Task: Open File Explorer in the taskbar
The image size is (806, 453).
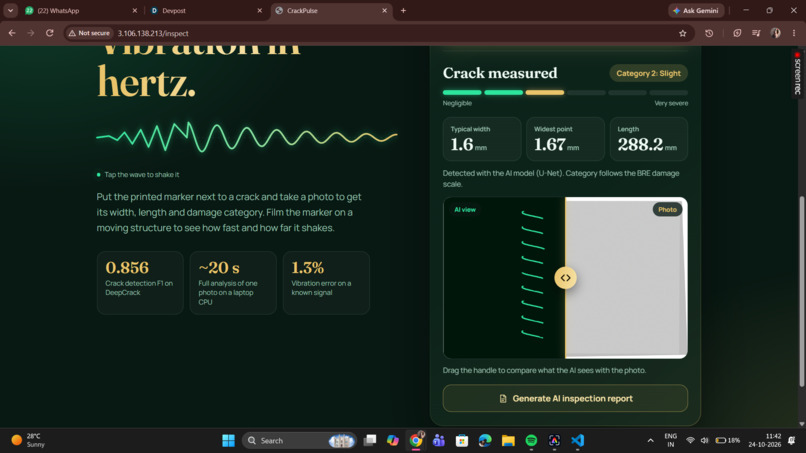Action: (508, 441)
